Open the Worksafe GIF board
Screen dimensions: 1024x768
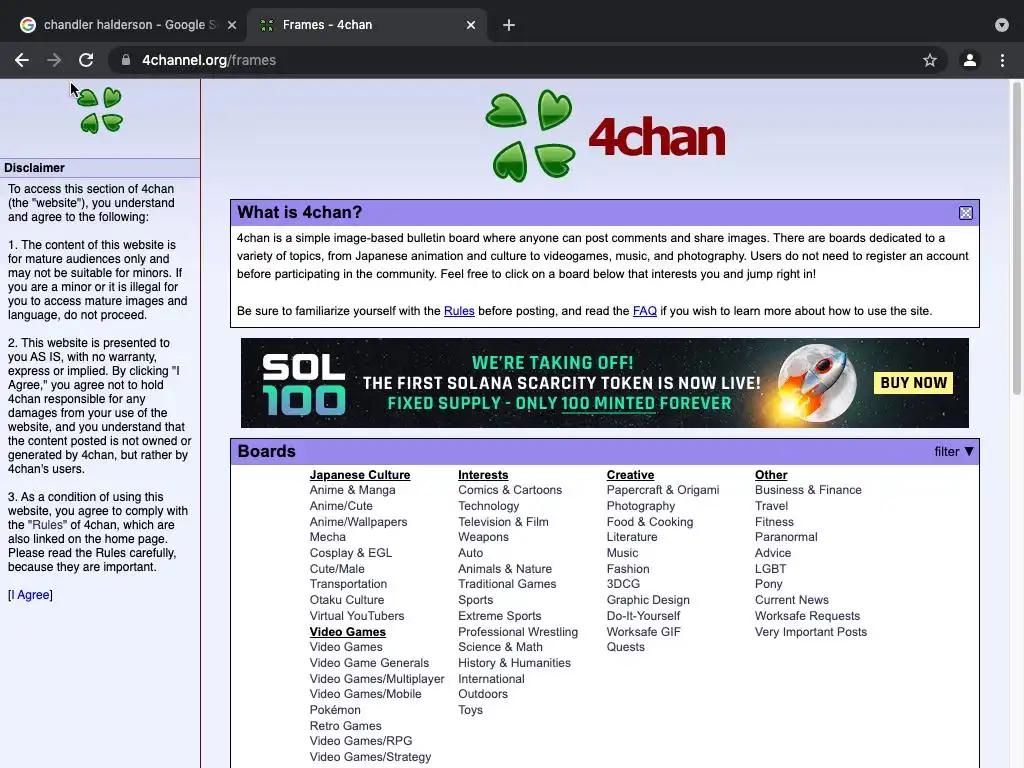643,632
